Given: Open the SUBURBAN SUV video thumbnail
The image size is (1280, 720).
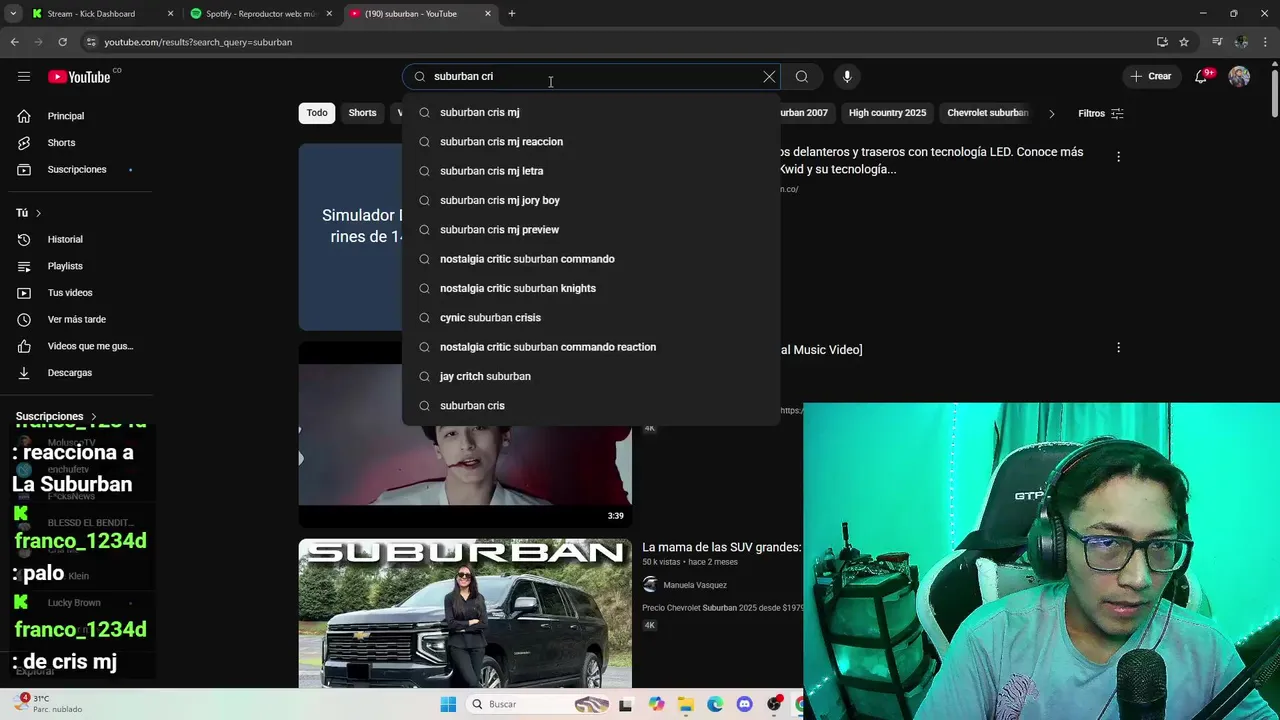Looking at the screenshot, I should pos(465,613).
